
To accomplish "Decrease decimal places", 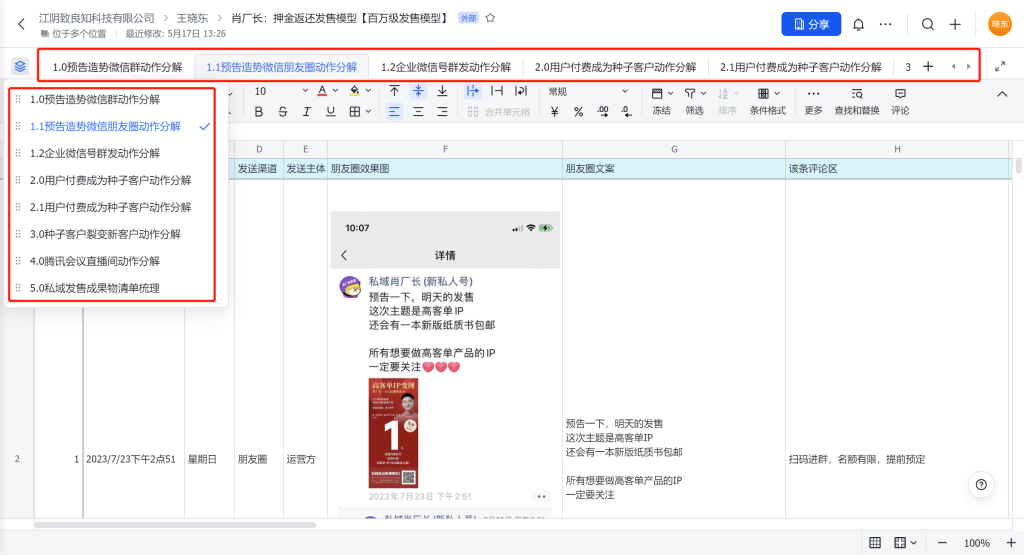I will click(x=627, y=112).
